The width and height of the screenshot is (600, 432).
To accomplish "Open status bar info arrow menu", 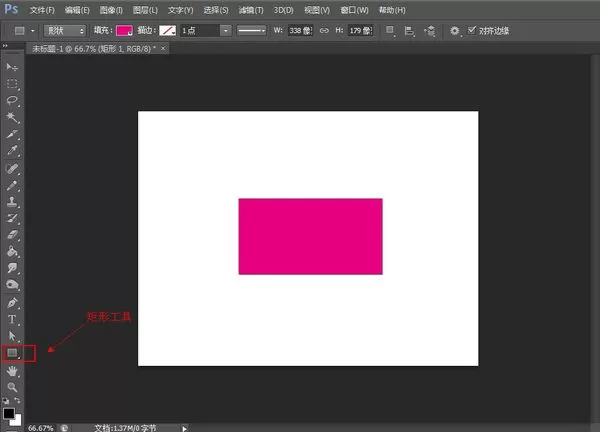I will (184, 429).
